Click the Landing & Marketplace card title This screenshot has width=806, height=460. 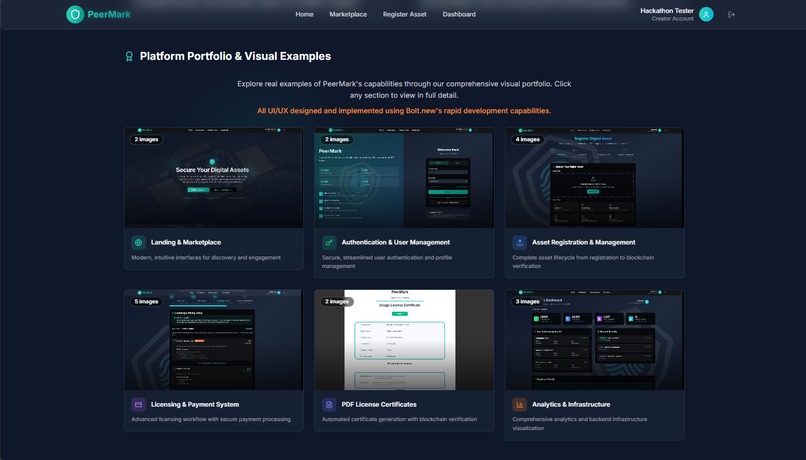[186, 242]
